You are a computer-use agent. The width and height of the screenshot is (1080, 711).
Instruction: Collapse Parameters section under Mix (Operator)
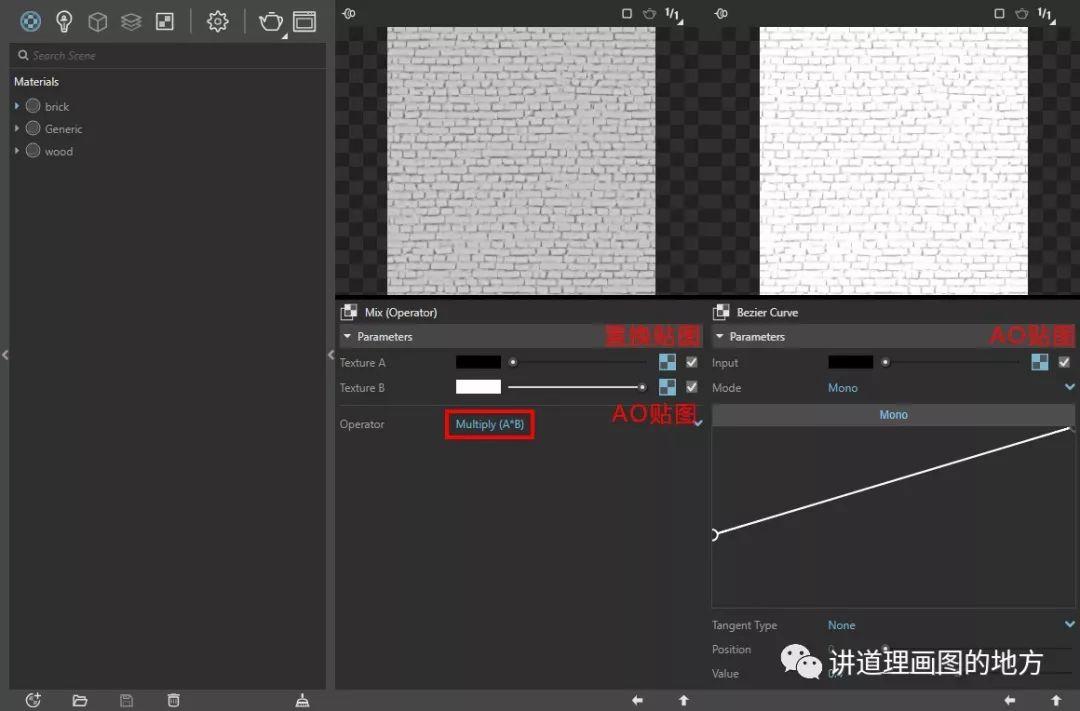point(348,336)
